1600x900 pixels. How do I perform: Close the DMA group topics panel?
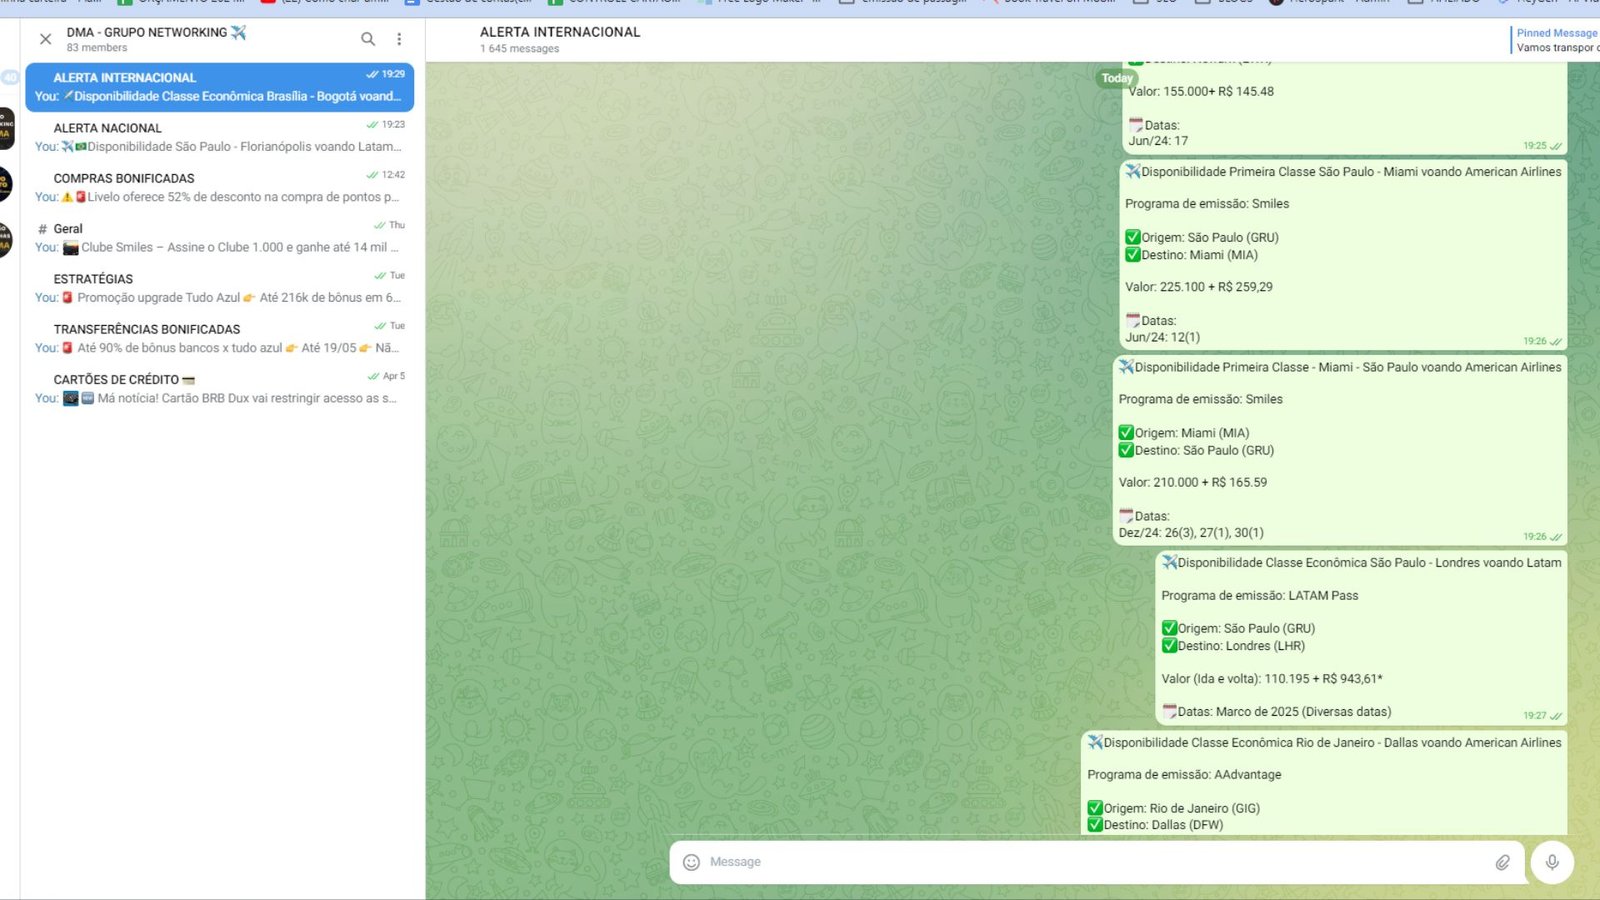(x=45, y=39)
